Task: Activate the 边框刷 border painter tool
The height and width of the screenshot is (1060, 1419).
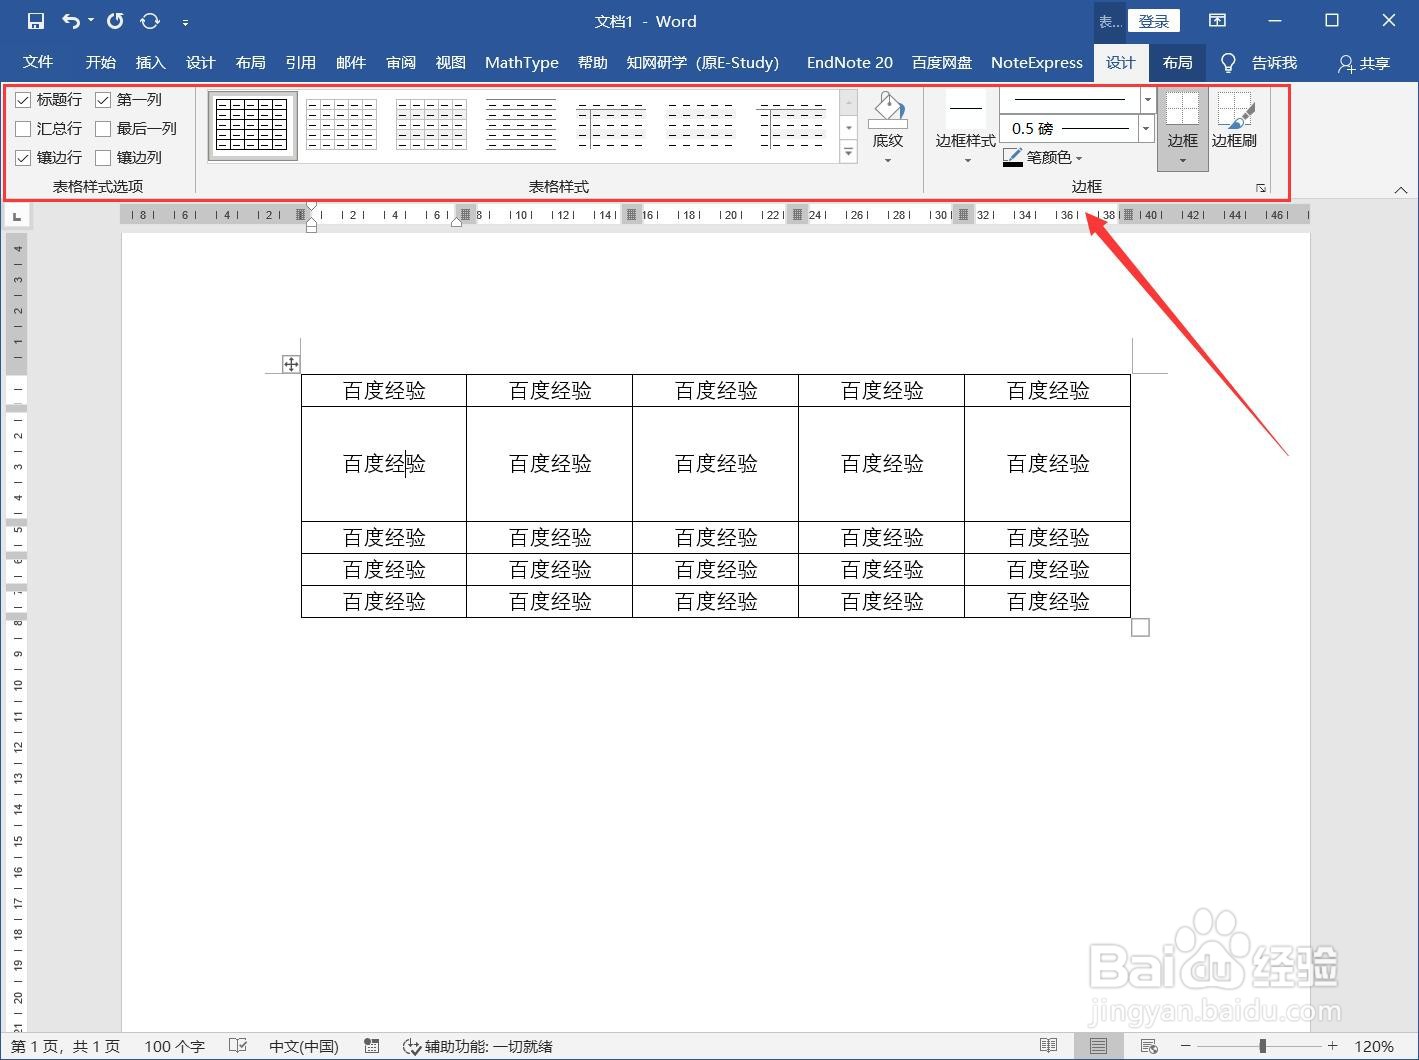Action: (1234, 122)
